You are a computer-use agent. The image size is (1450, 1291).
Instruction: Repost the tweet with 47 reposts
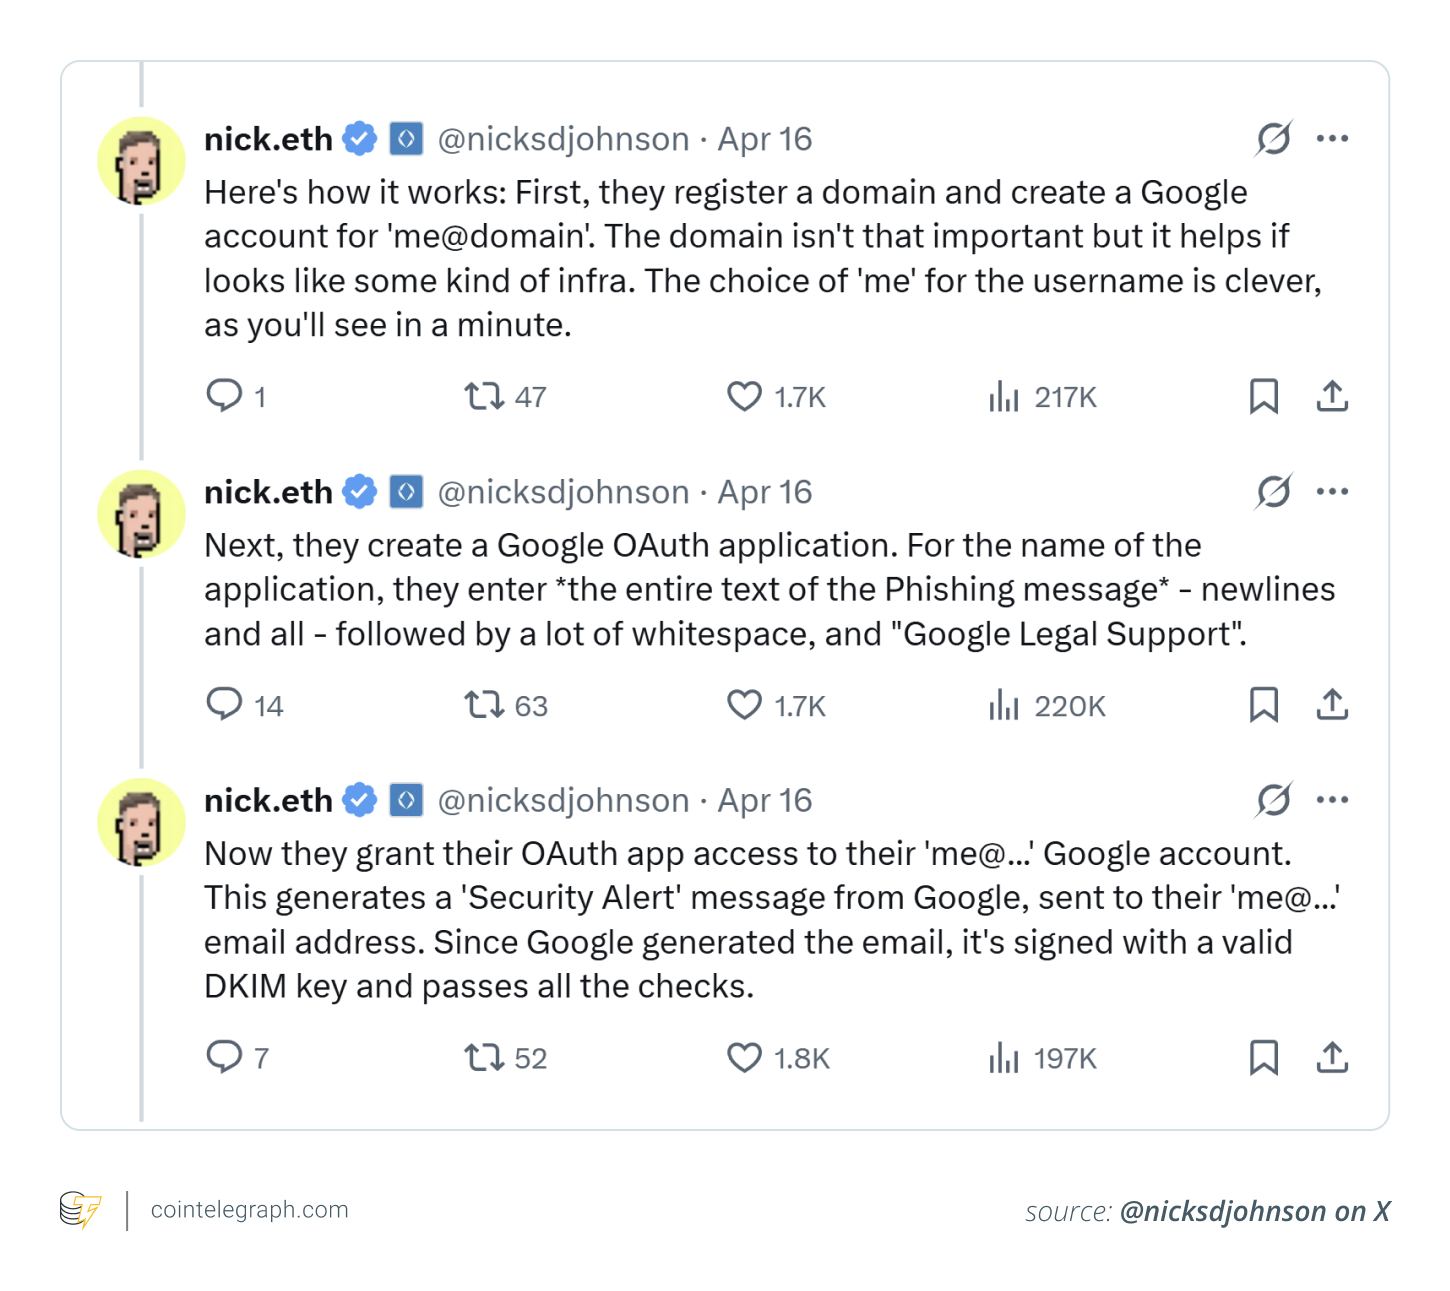click(485, 397)
